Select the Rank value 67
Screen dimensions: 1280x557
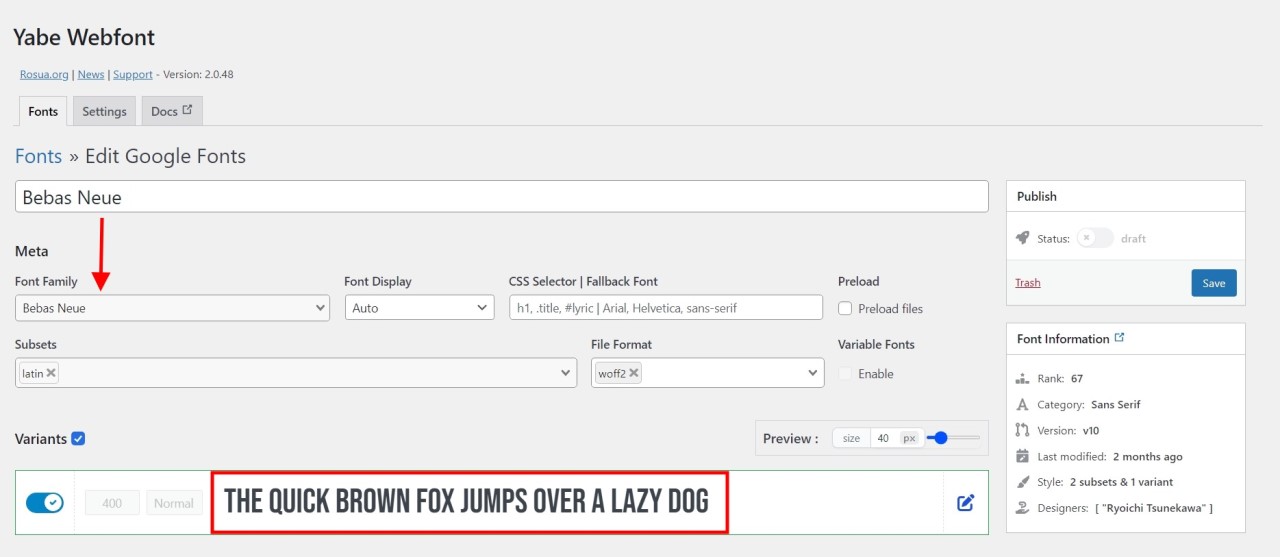click(1077, 379)
